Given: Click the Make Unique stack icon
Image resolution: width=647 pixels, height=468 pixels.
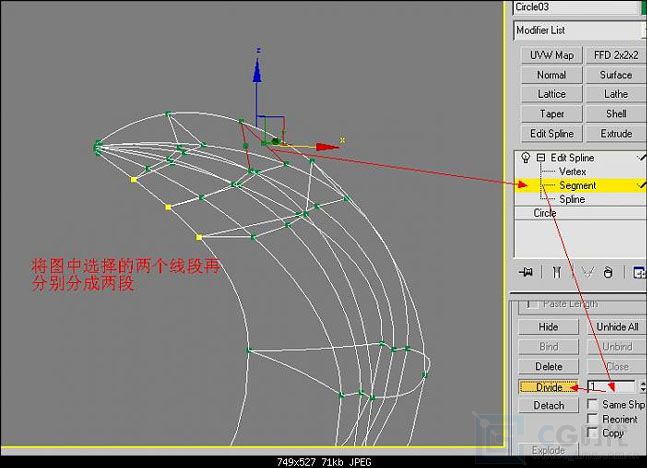Looking at the screenshot, I should (588, 272).
